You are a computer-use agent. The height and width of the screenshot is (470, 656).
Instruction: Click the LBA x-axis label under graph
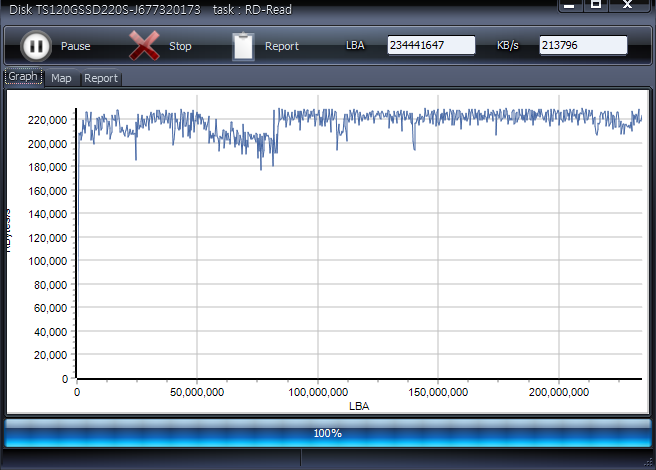[x=359, y=406]
